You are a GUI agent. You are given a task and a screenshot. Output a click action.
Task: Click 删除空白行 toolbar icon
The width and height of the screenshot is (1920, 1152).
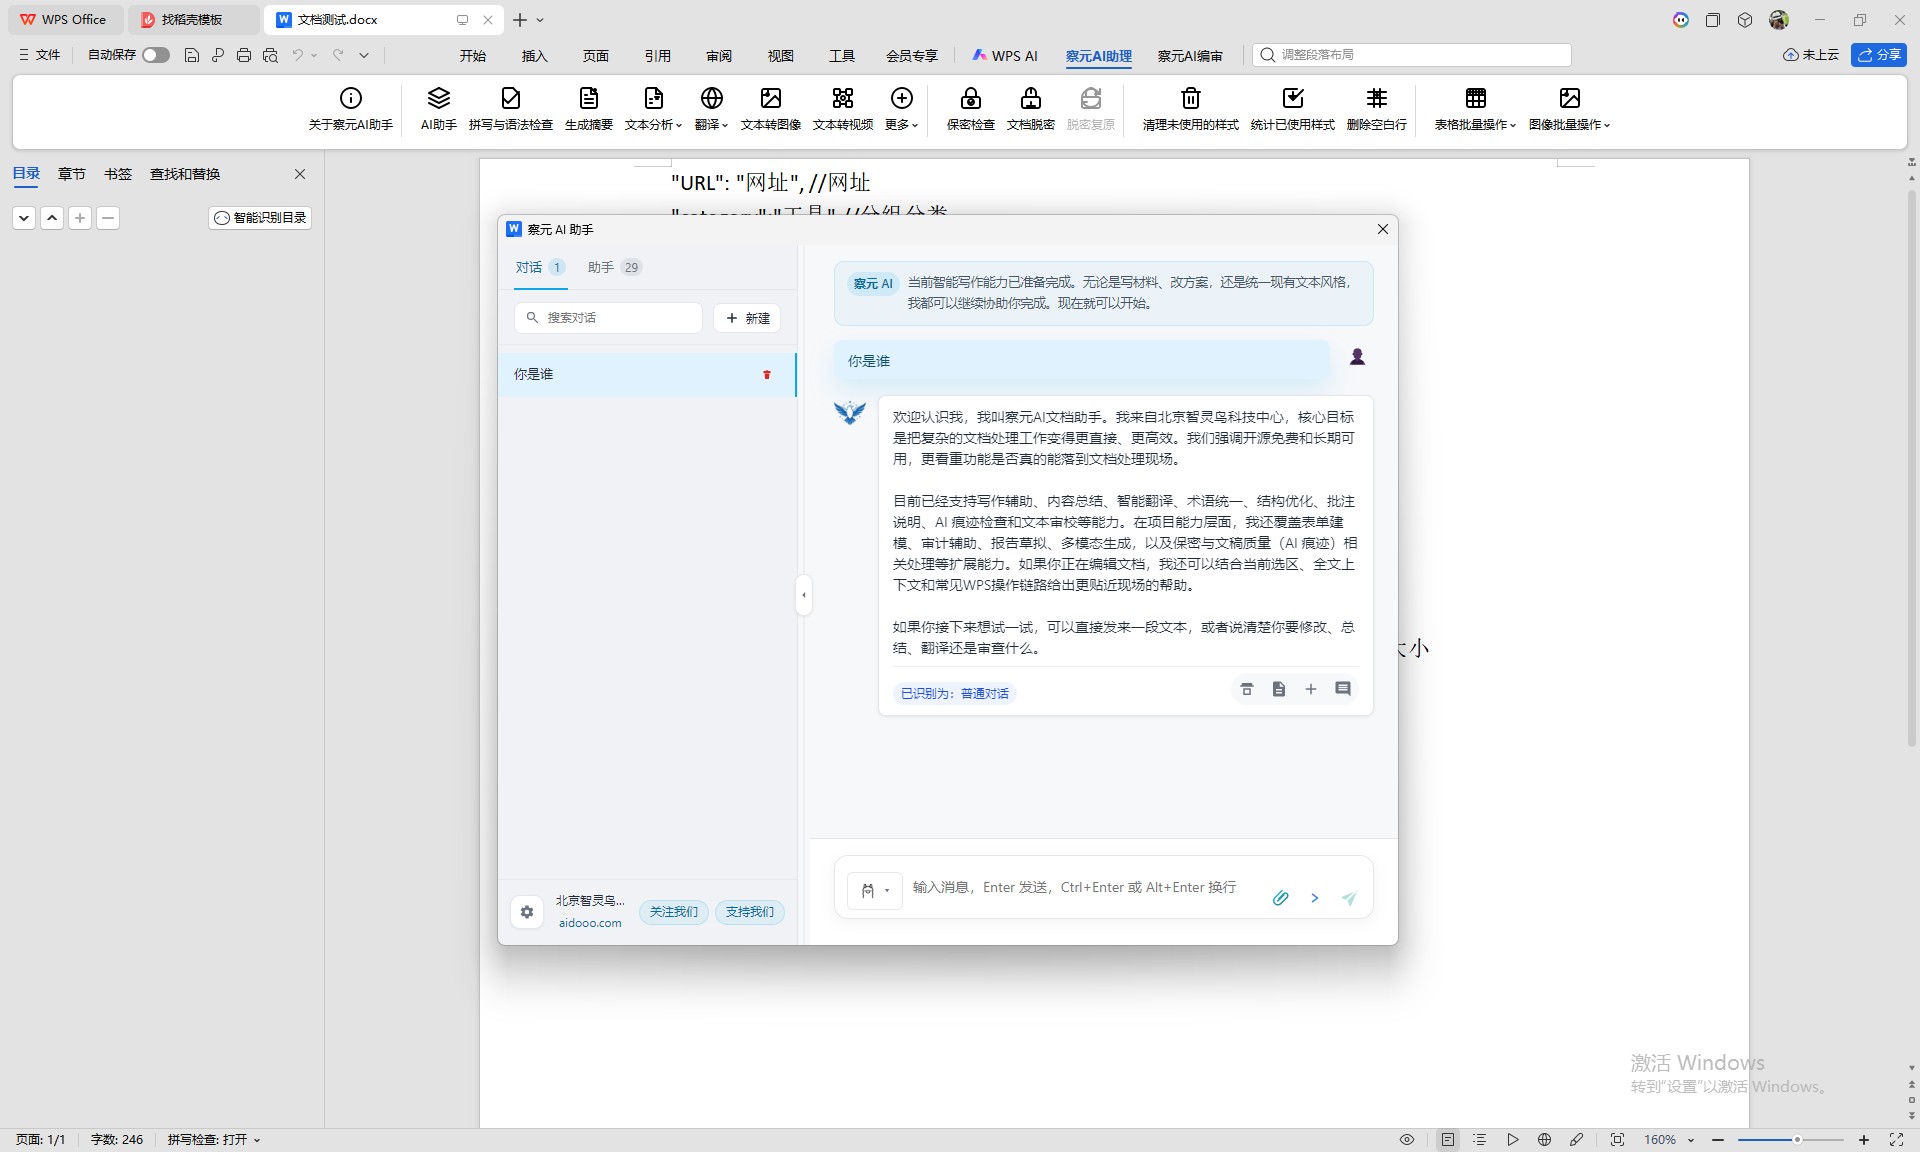click(1376, 98)
